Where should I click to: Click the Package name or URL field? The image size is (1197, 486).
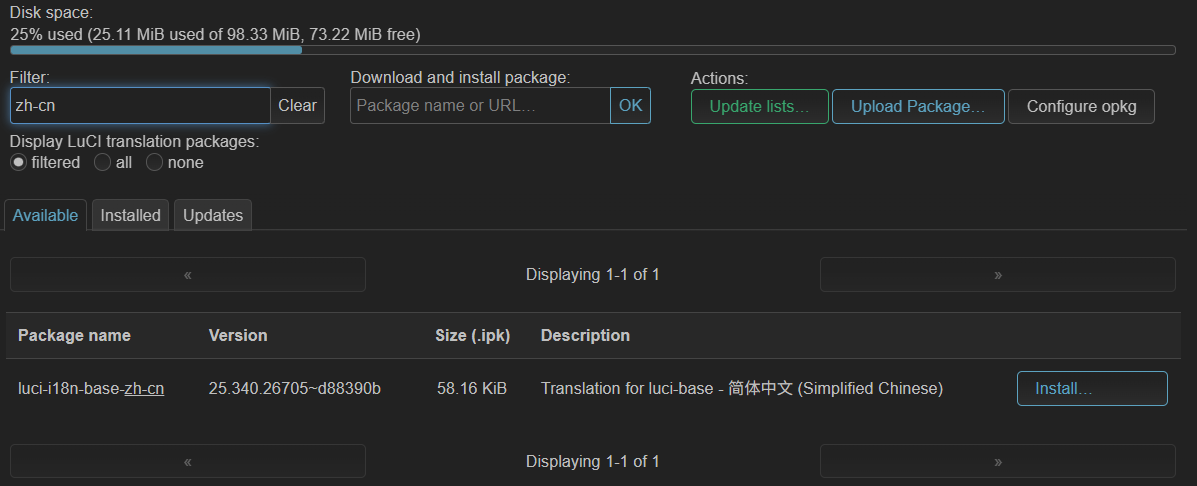(480, 106)
